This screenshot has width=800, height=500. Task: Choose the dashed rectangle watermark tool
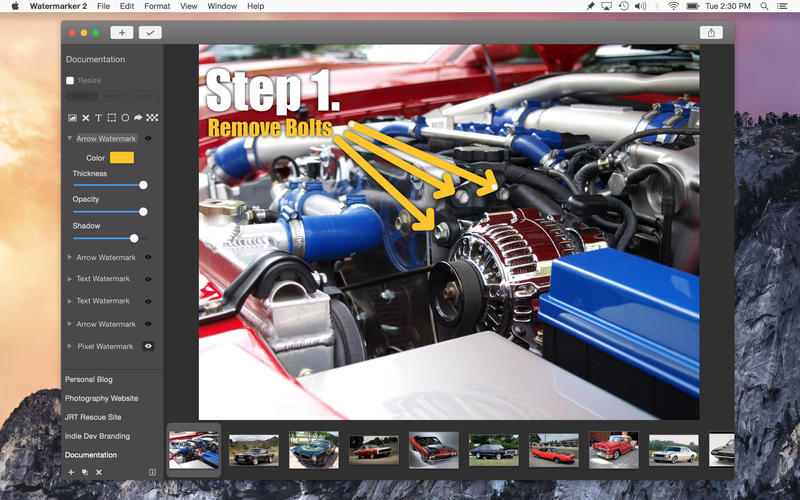[112, 118]
